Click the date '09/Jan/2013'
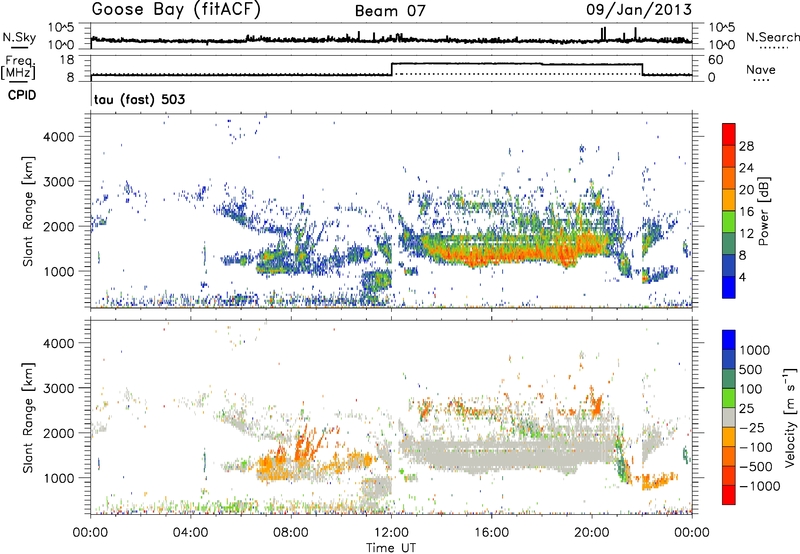800x554 pixels. (639, 9)
